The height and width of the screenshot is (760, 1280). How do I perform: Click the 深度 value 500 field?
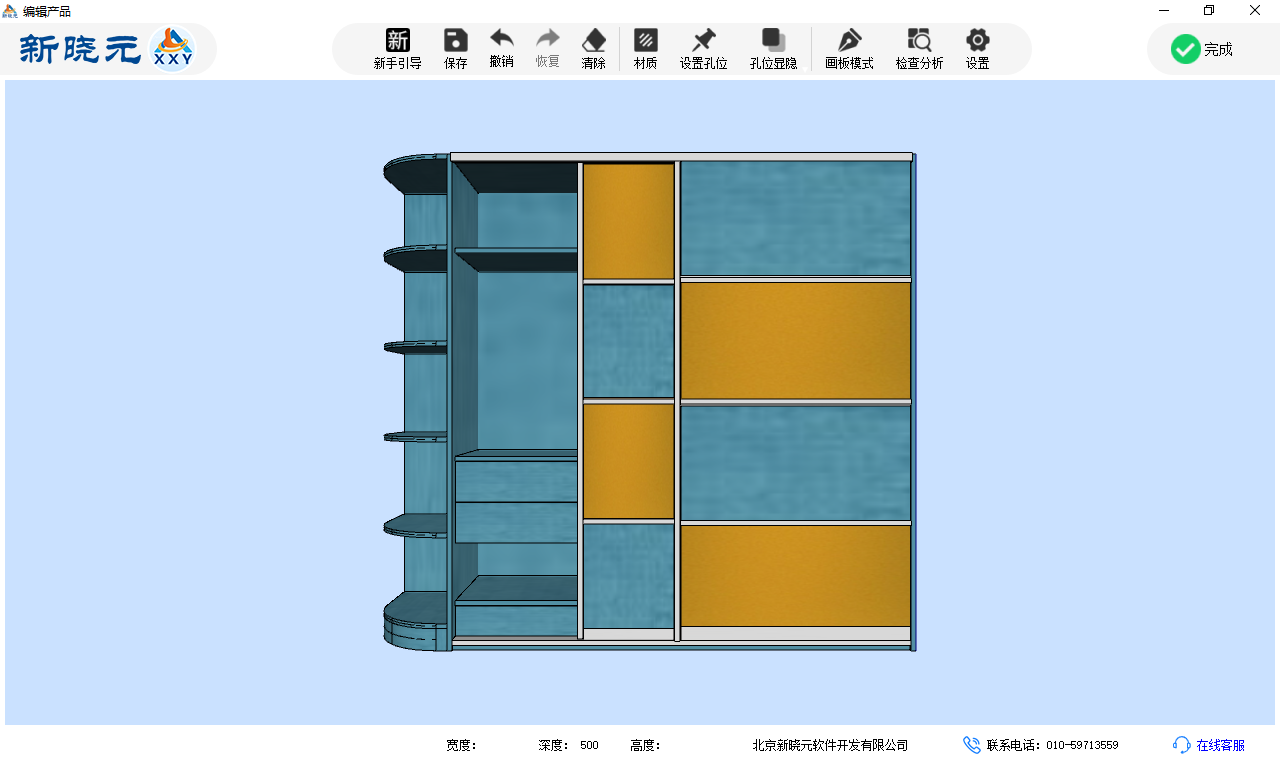coord(589,745)
